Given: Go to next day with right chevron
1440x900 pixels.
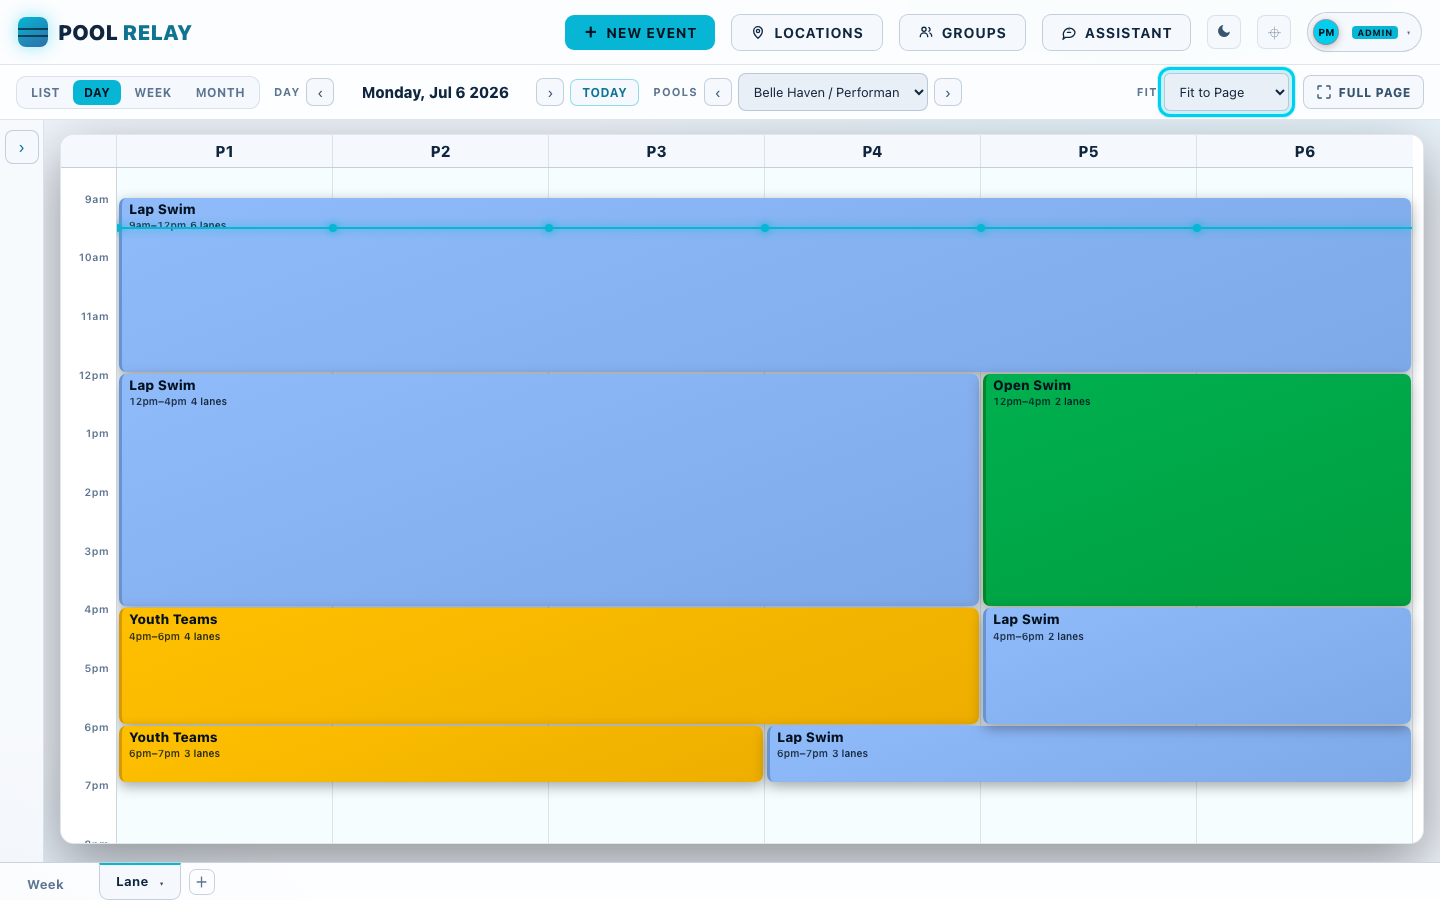Looking at the screenshot, I should pyautogui.click(x=550, y=92).
